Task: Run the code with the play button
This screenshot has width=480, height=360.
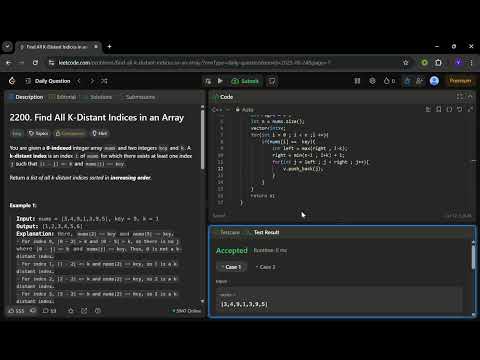Action: click(x=220, y=81)
